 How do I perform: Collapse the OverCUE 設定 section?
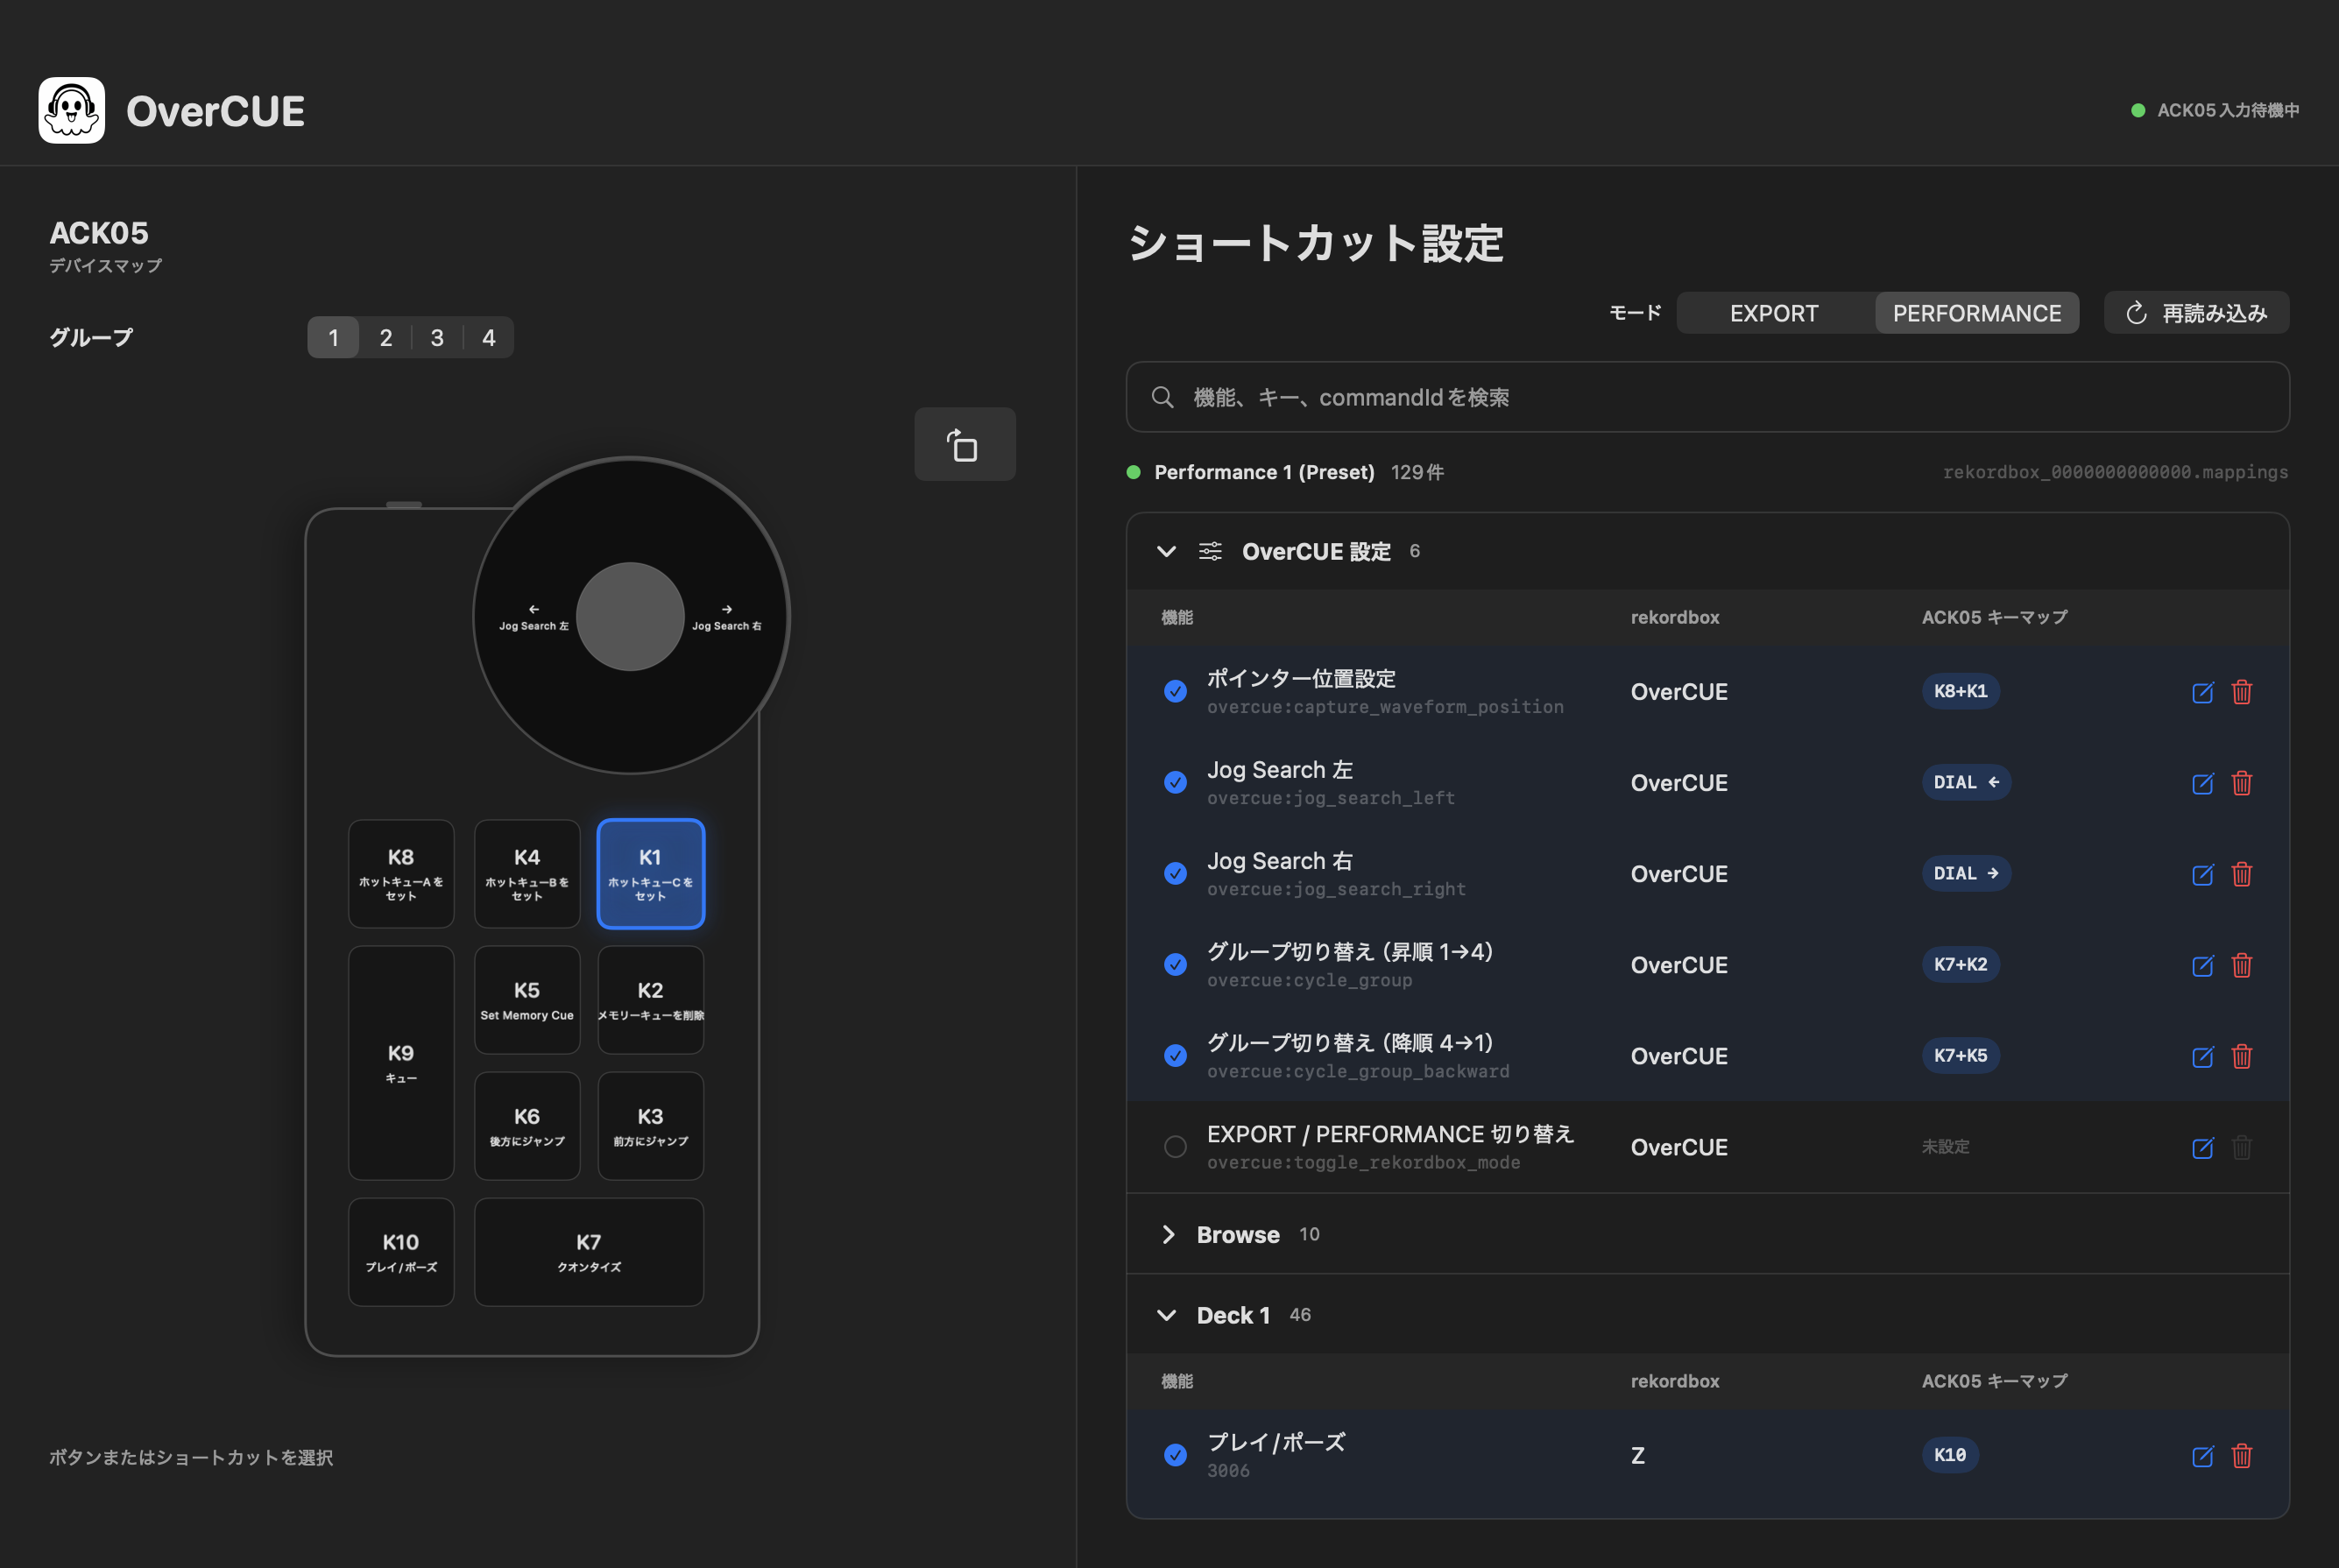1166,551
